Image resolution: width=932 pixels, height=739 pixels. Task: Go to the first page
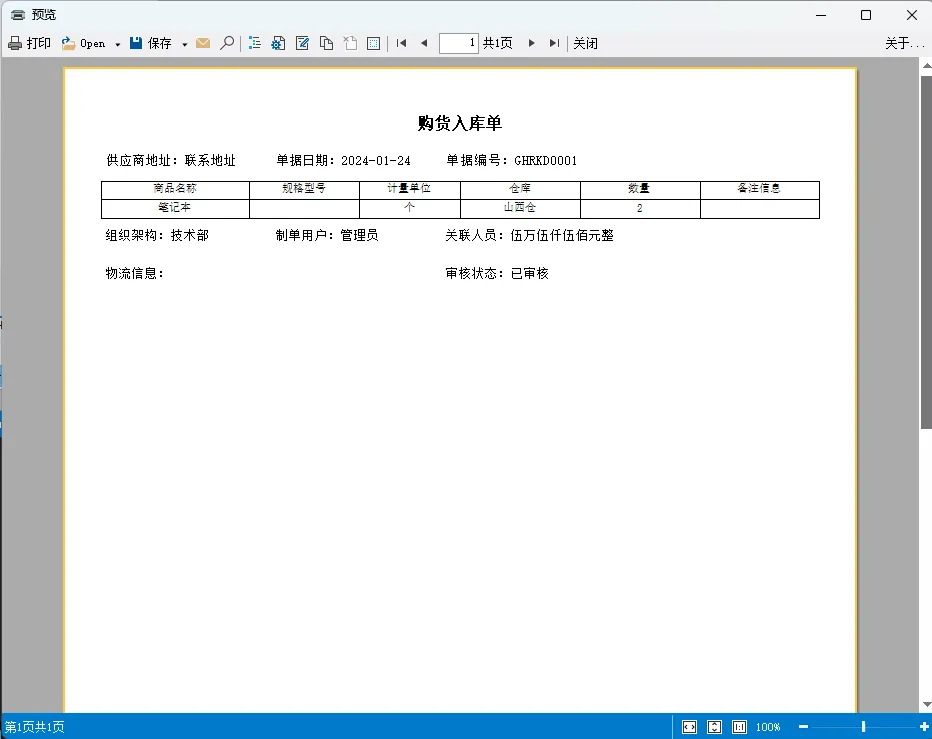click(x=401, y=43)
